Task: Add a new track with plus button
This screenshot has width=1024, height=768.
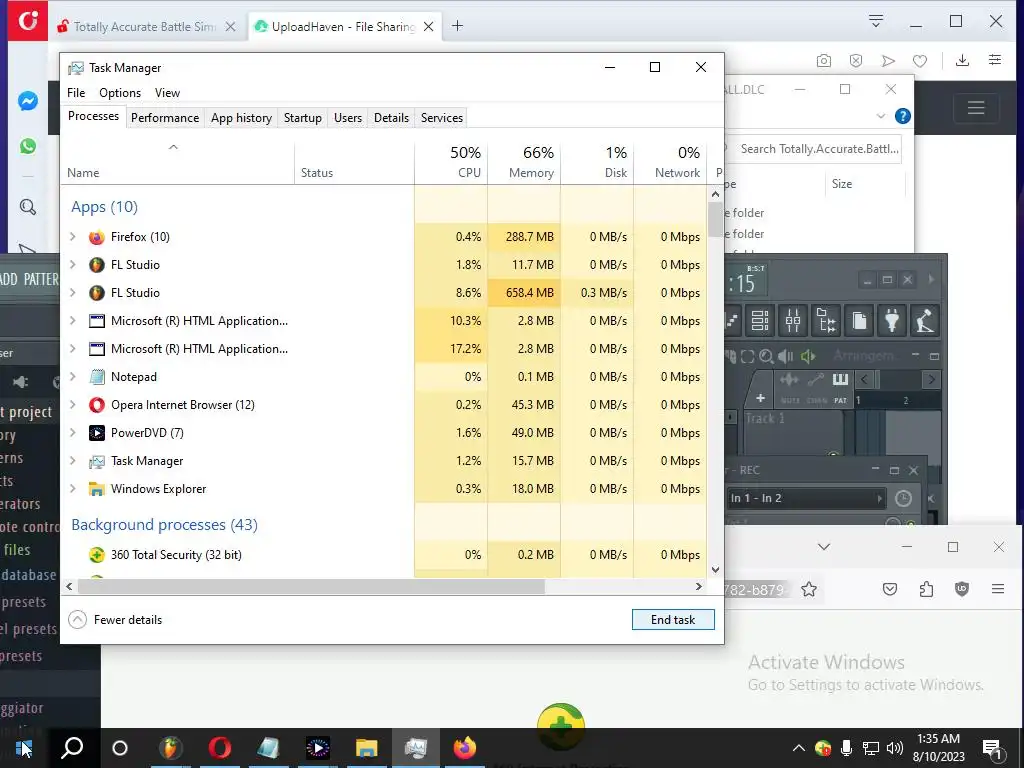Action: pos(760,398)
